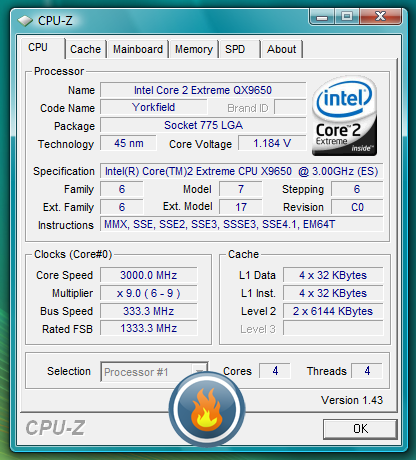Click the processor Name field QX9650
416x460 pixels.
[x=203, y=90]
